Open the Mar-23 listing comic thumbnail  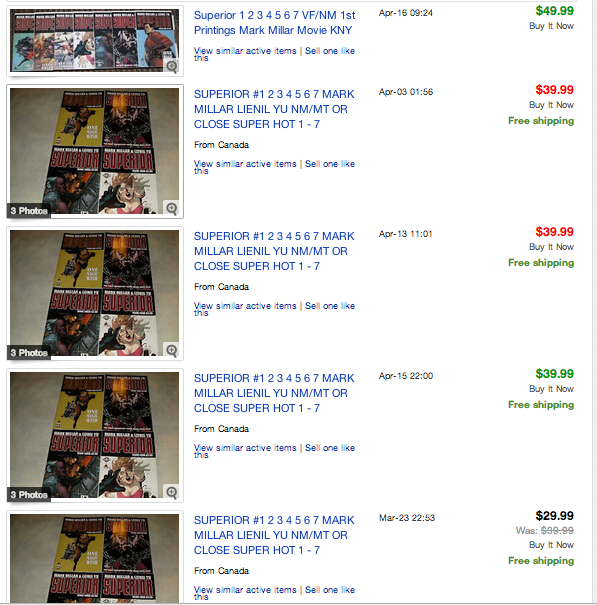pos(95,558)
